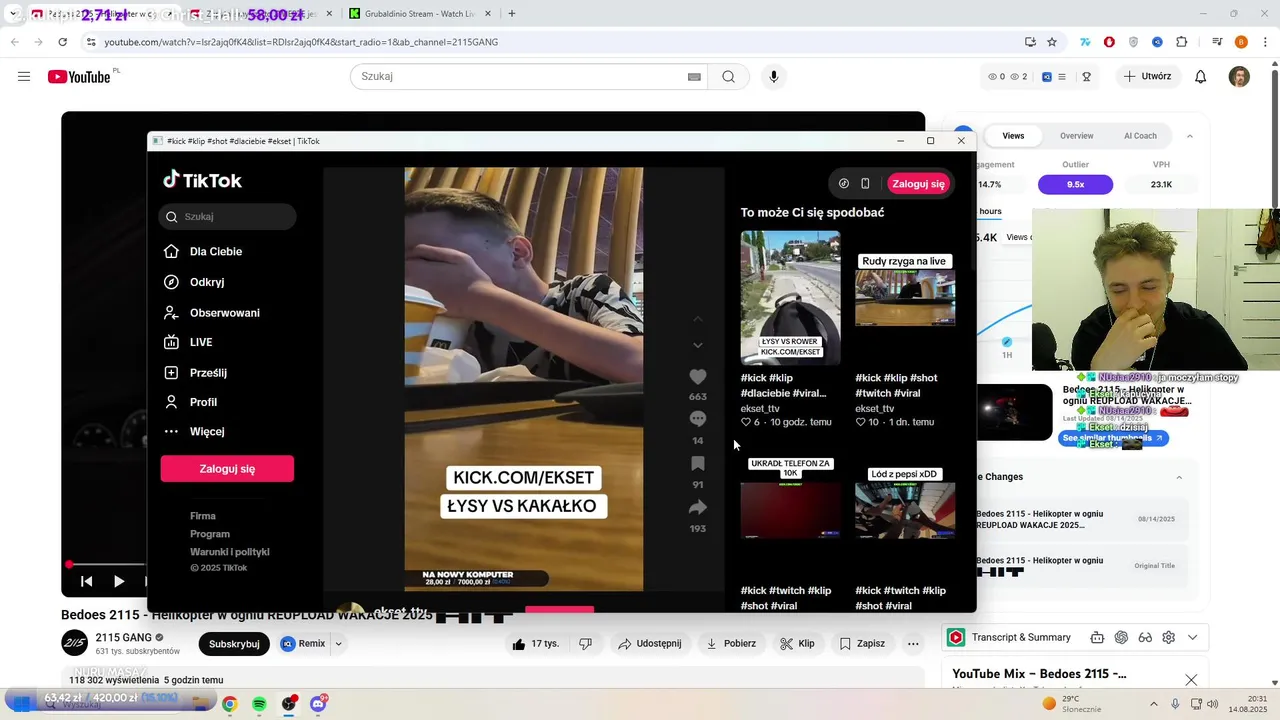Image resolution: width=1280 pixels, height=720 pixels.
Task: Open Chrome extensions puzzle icon
Action: coord(1181,42)
